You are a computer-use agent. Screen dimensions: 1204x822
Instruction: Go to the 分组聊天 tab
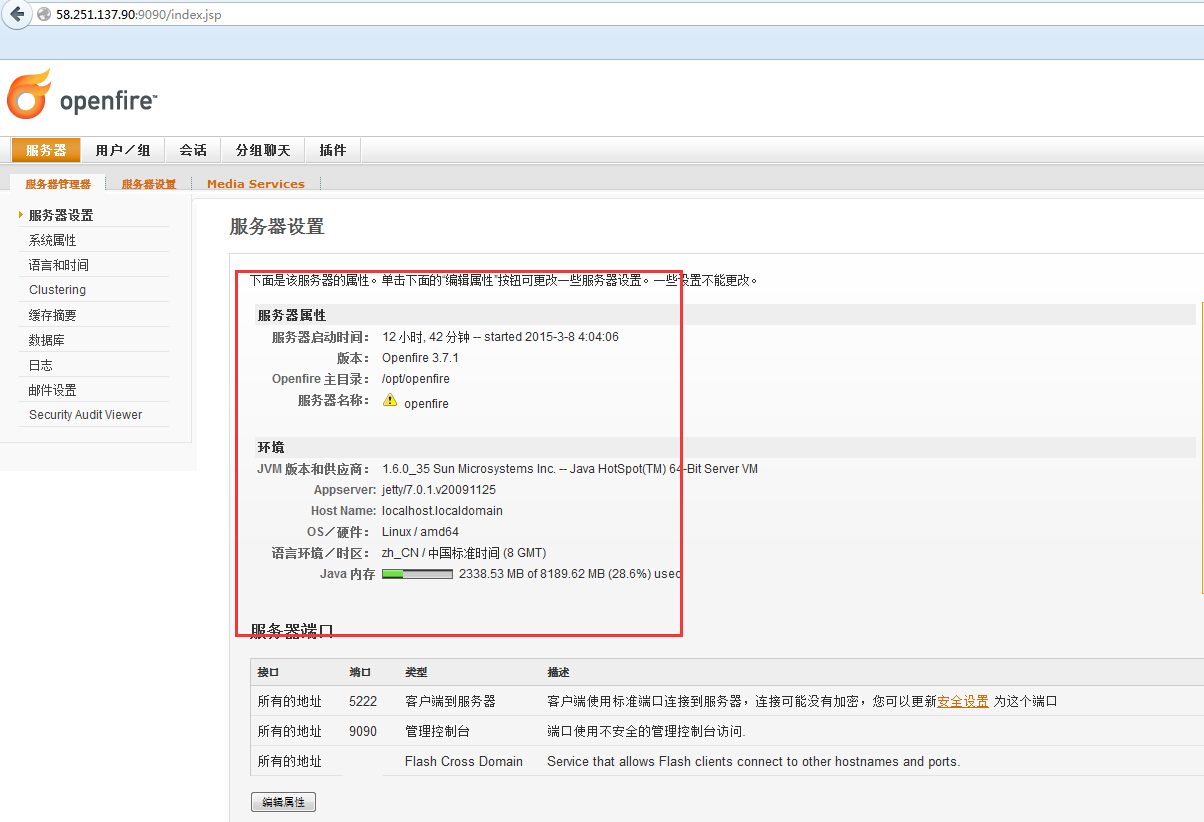[263, 150]
